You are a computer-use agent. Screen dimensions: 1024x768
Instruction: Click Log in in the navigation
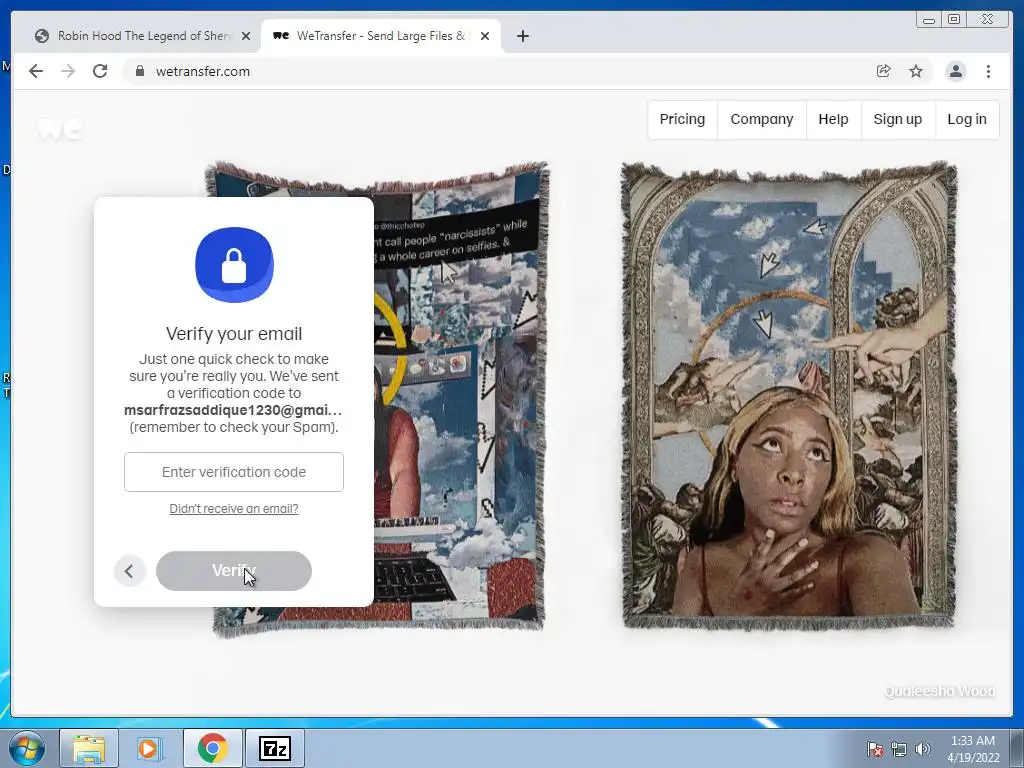click(967, 120)
